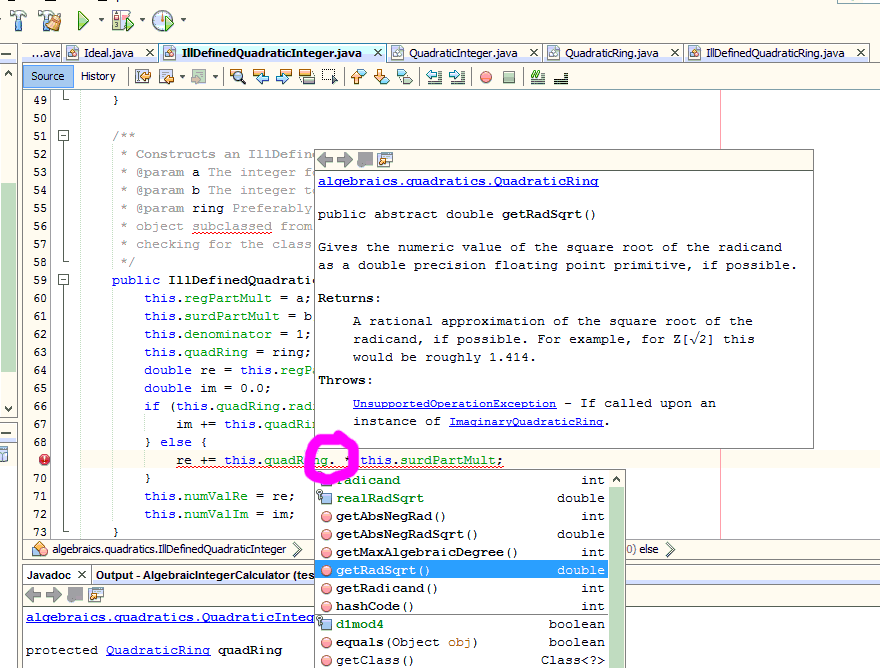Toggle Highlight Search in editor toolbar

pos(307,77)
